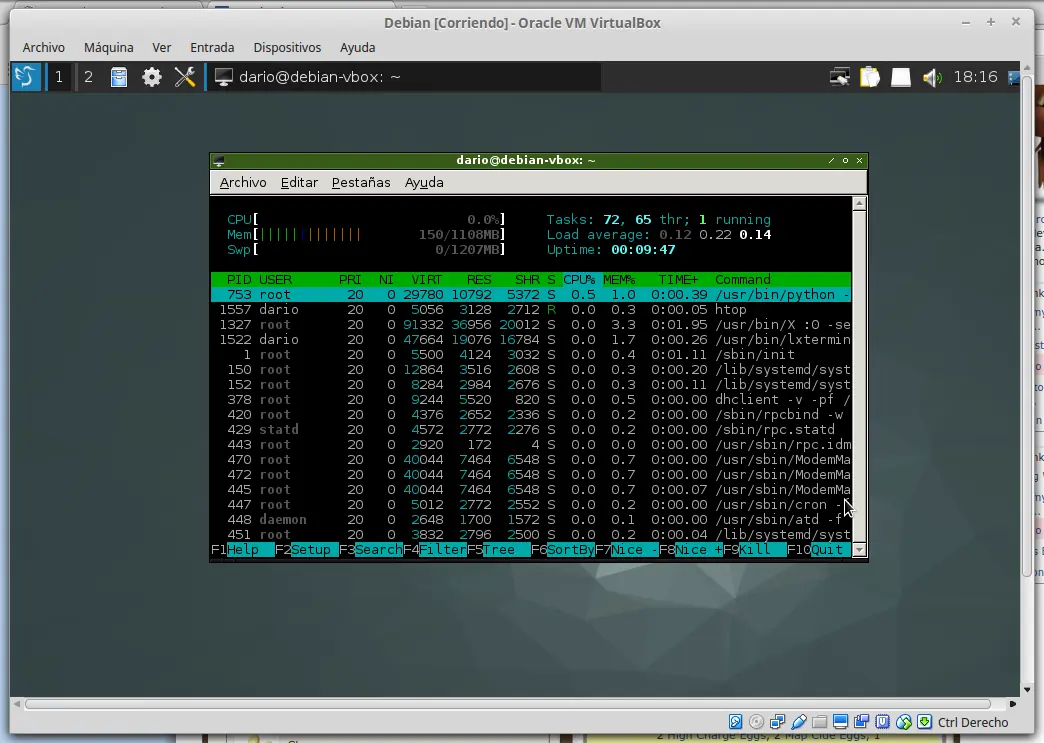The height and width of the screenshot is (743, 1044).
Task: Click the optical disc indicator icon
Action: tap(756, 722)
